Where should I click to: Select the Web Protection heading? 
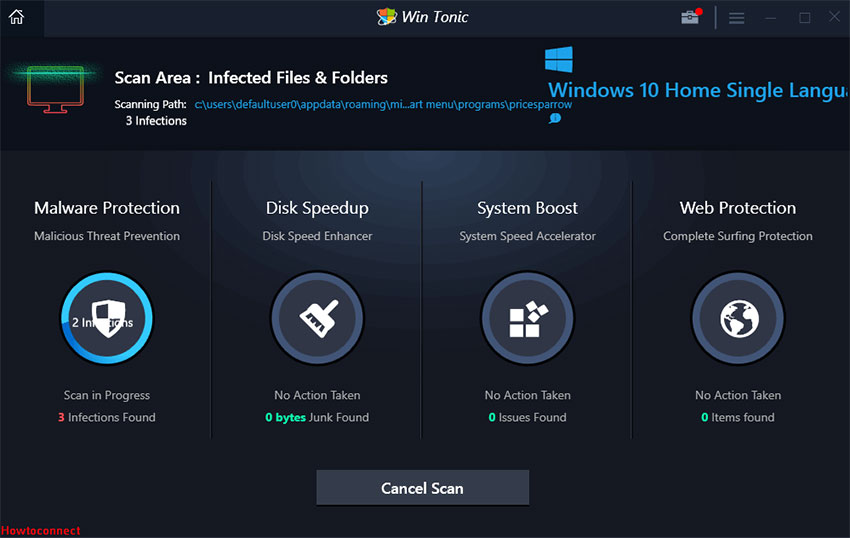pyautogui.click(x=738, y=208)
